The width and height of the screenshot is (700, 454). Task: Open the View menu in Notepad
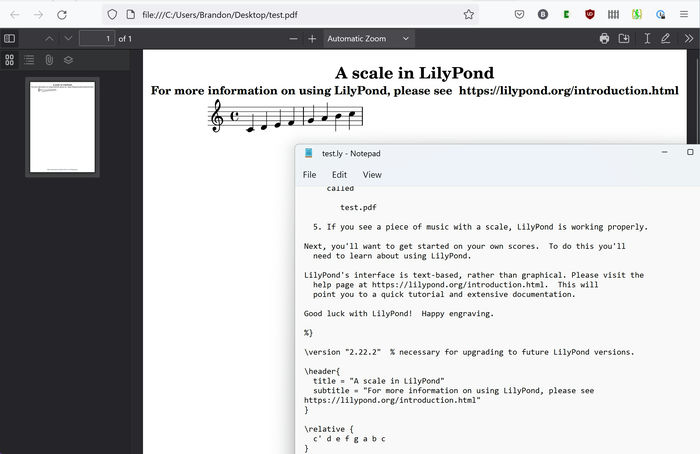(x=372, y=174)
